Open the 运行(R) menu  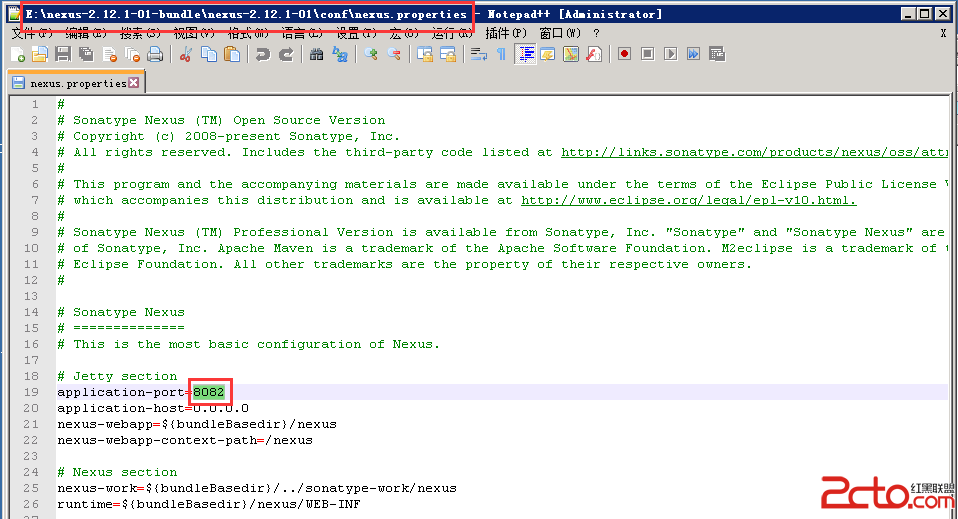(x=452, y=33)
